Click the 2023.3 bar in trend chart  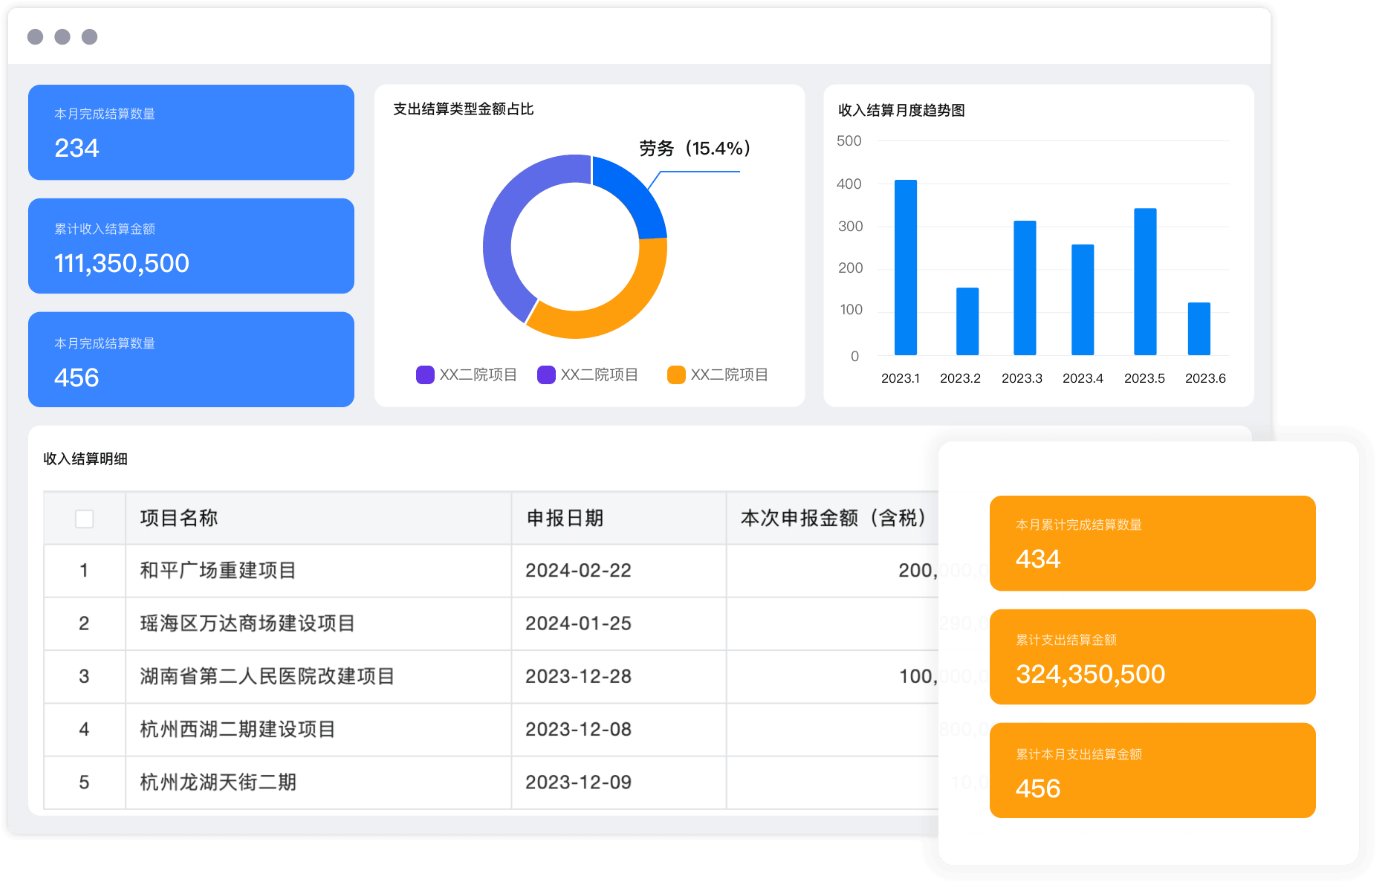1024,288
